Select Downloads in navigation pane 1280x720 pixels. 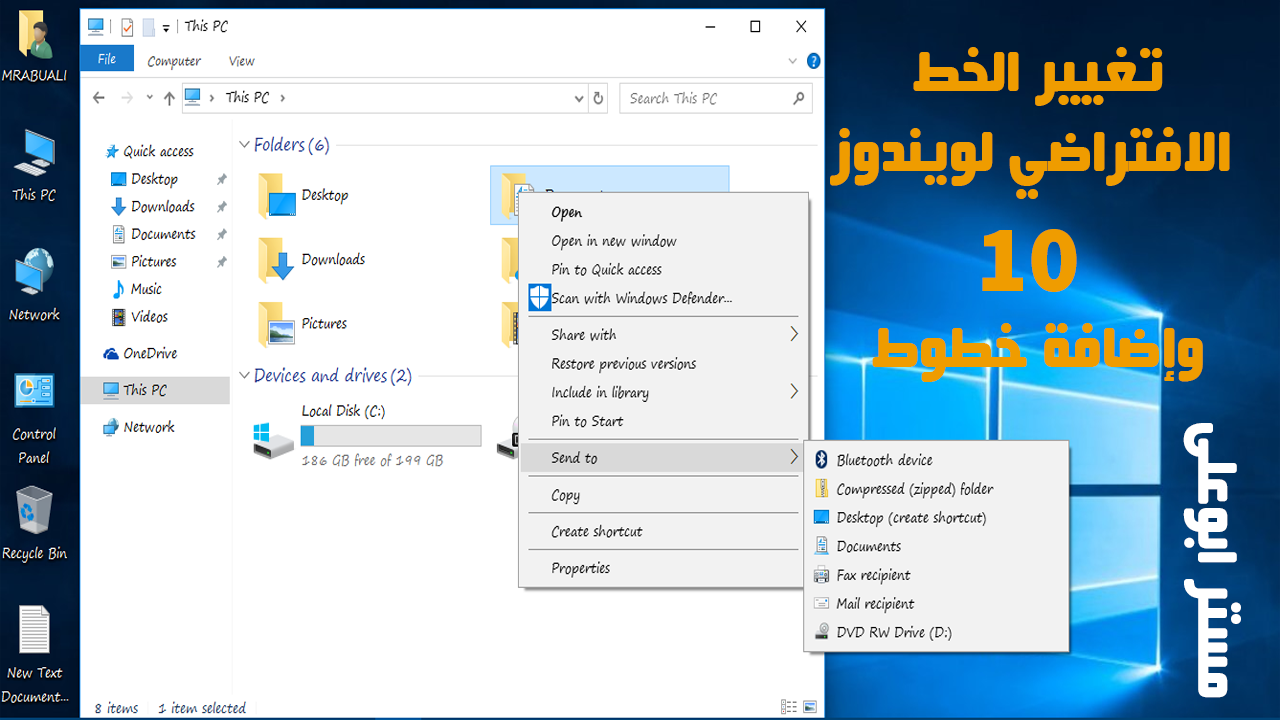point(153,206)
